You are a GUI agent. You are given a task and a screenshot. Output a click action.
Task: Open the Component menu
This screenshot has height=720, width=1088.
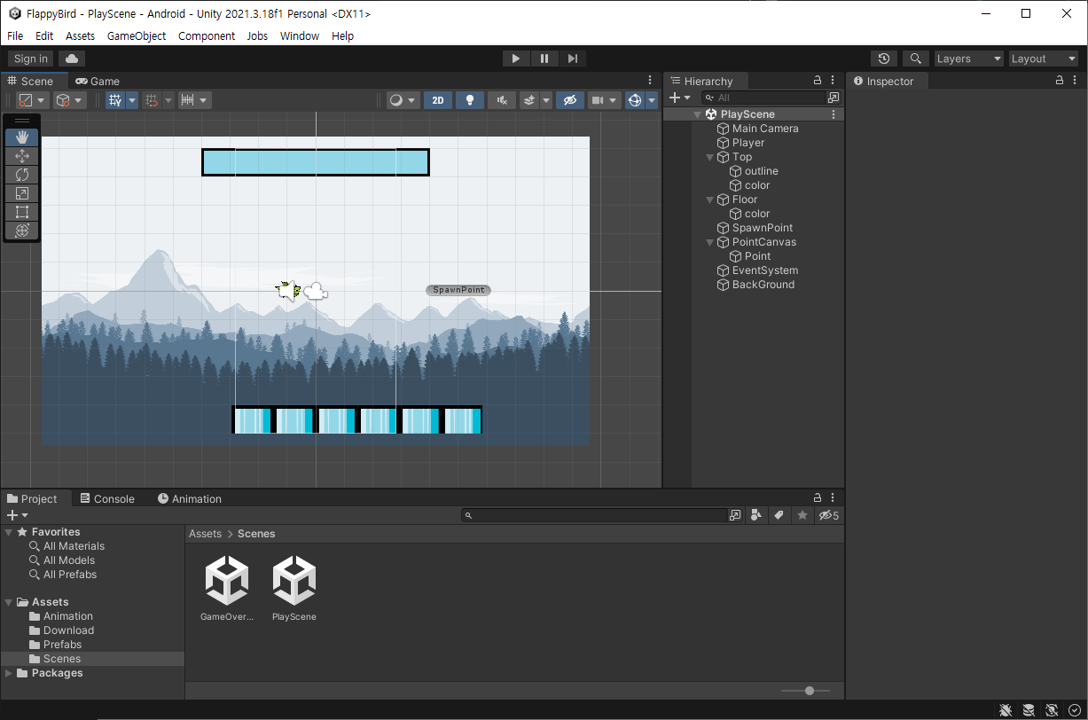206,36
